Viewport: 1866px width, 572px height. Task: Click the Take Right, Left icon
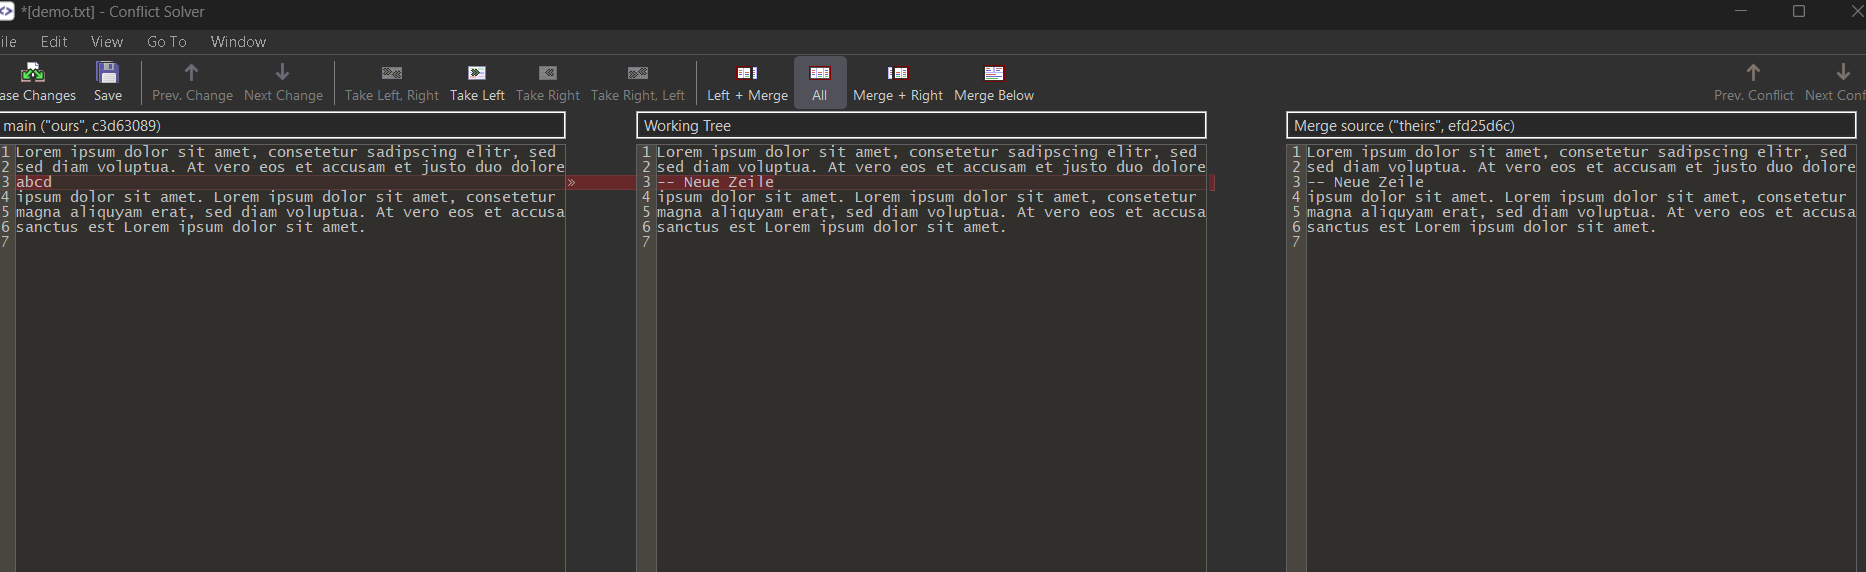tap(638, 73)
